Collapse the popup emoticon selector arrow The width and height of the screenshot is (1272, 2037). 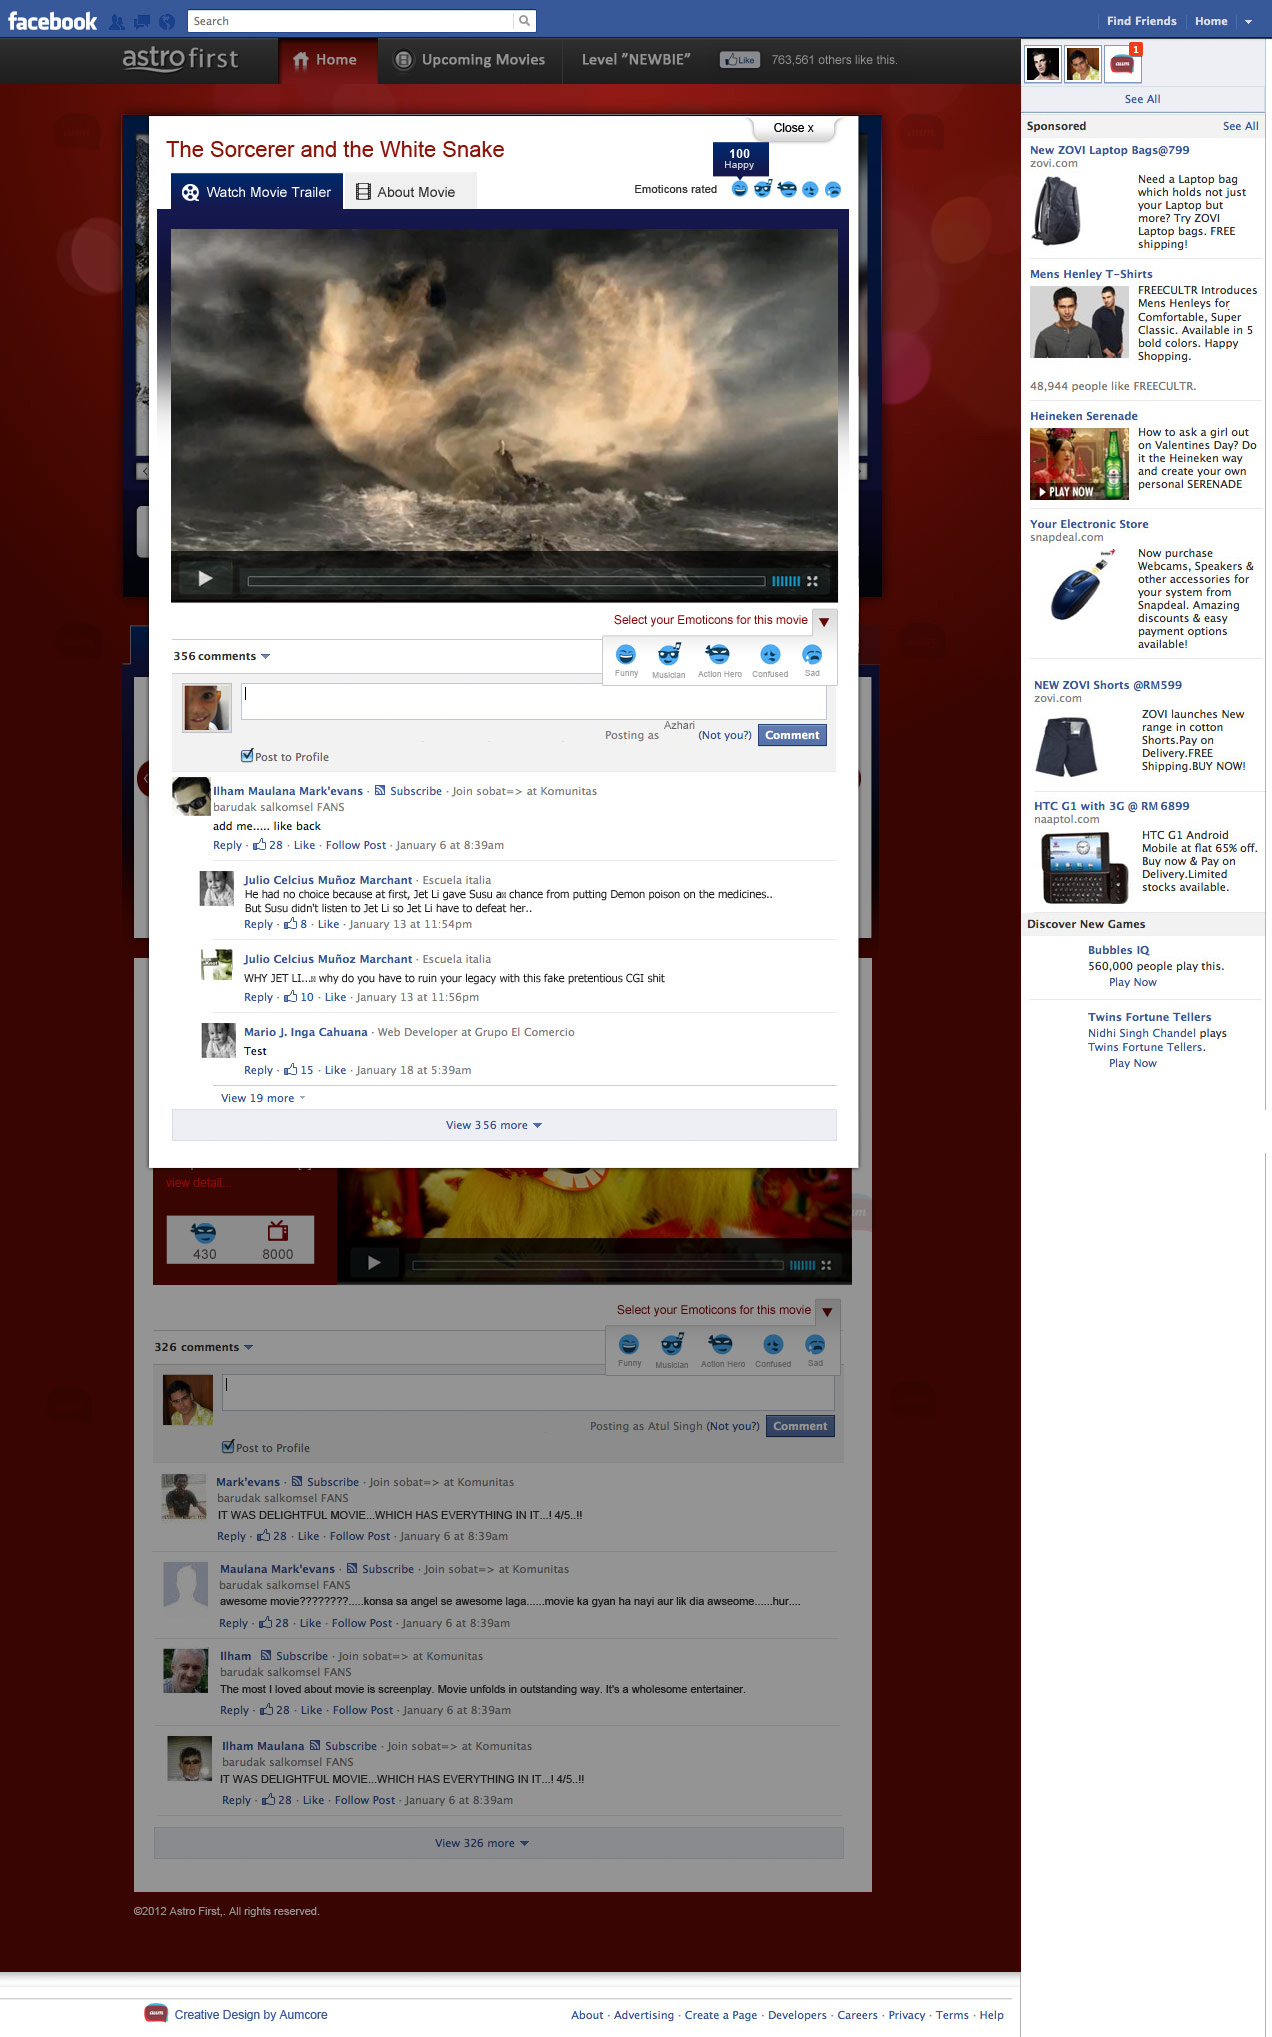click(824, 621)
